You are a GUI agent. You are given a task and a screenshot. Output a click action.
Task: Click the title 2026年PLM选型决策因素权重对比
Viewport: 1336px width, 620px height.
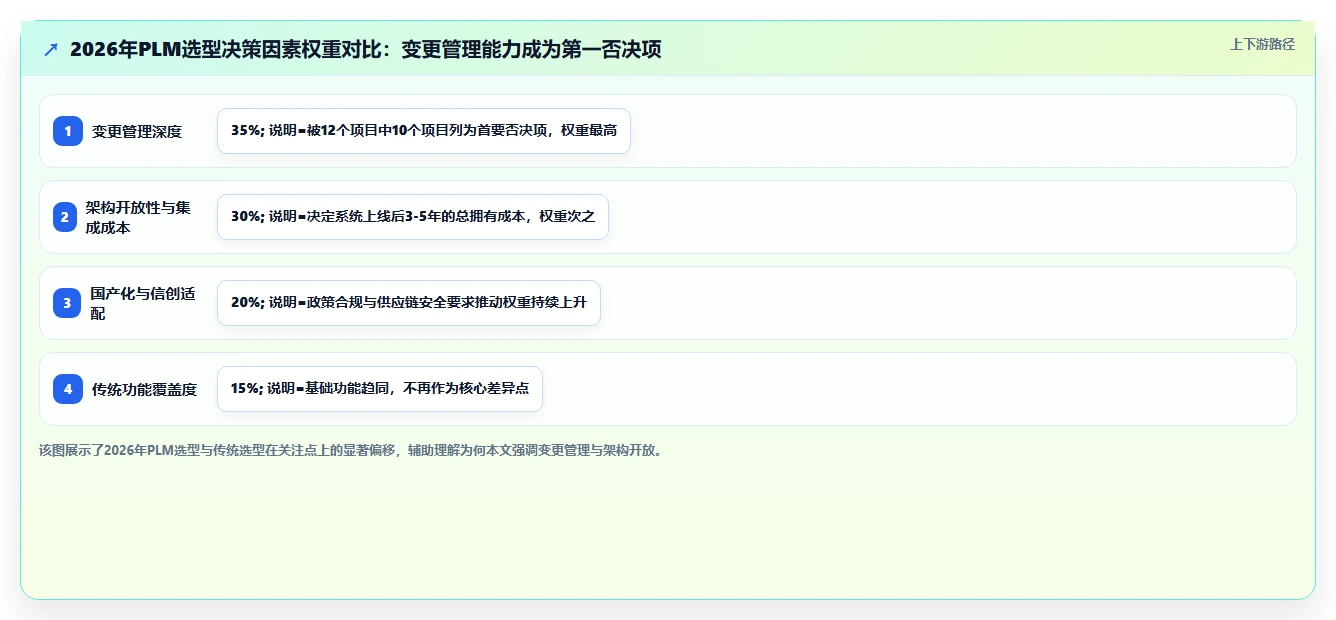[x=365, y=49]
